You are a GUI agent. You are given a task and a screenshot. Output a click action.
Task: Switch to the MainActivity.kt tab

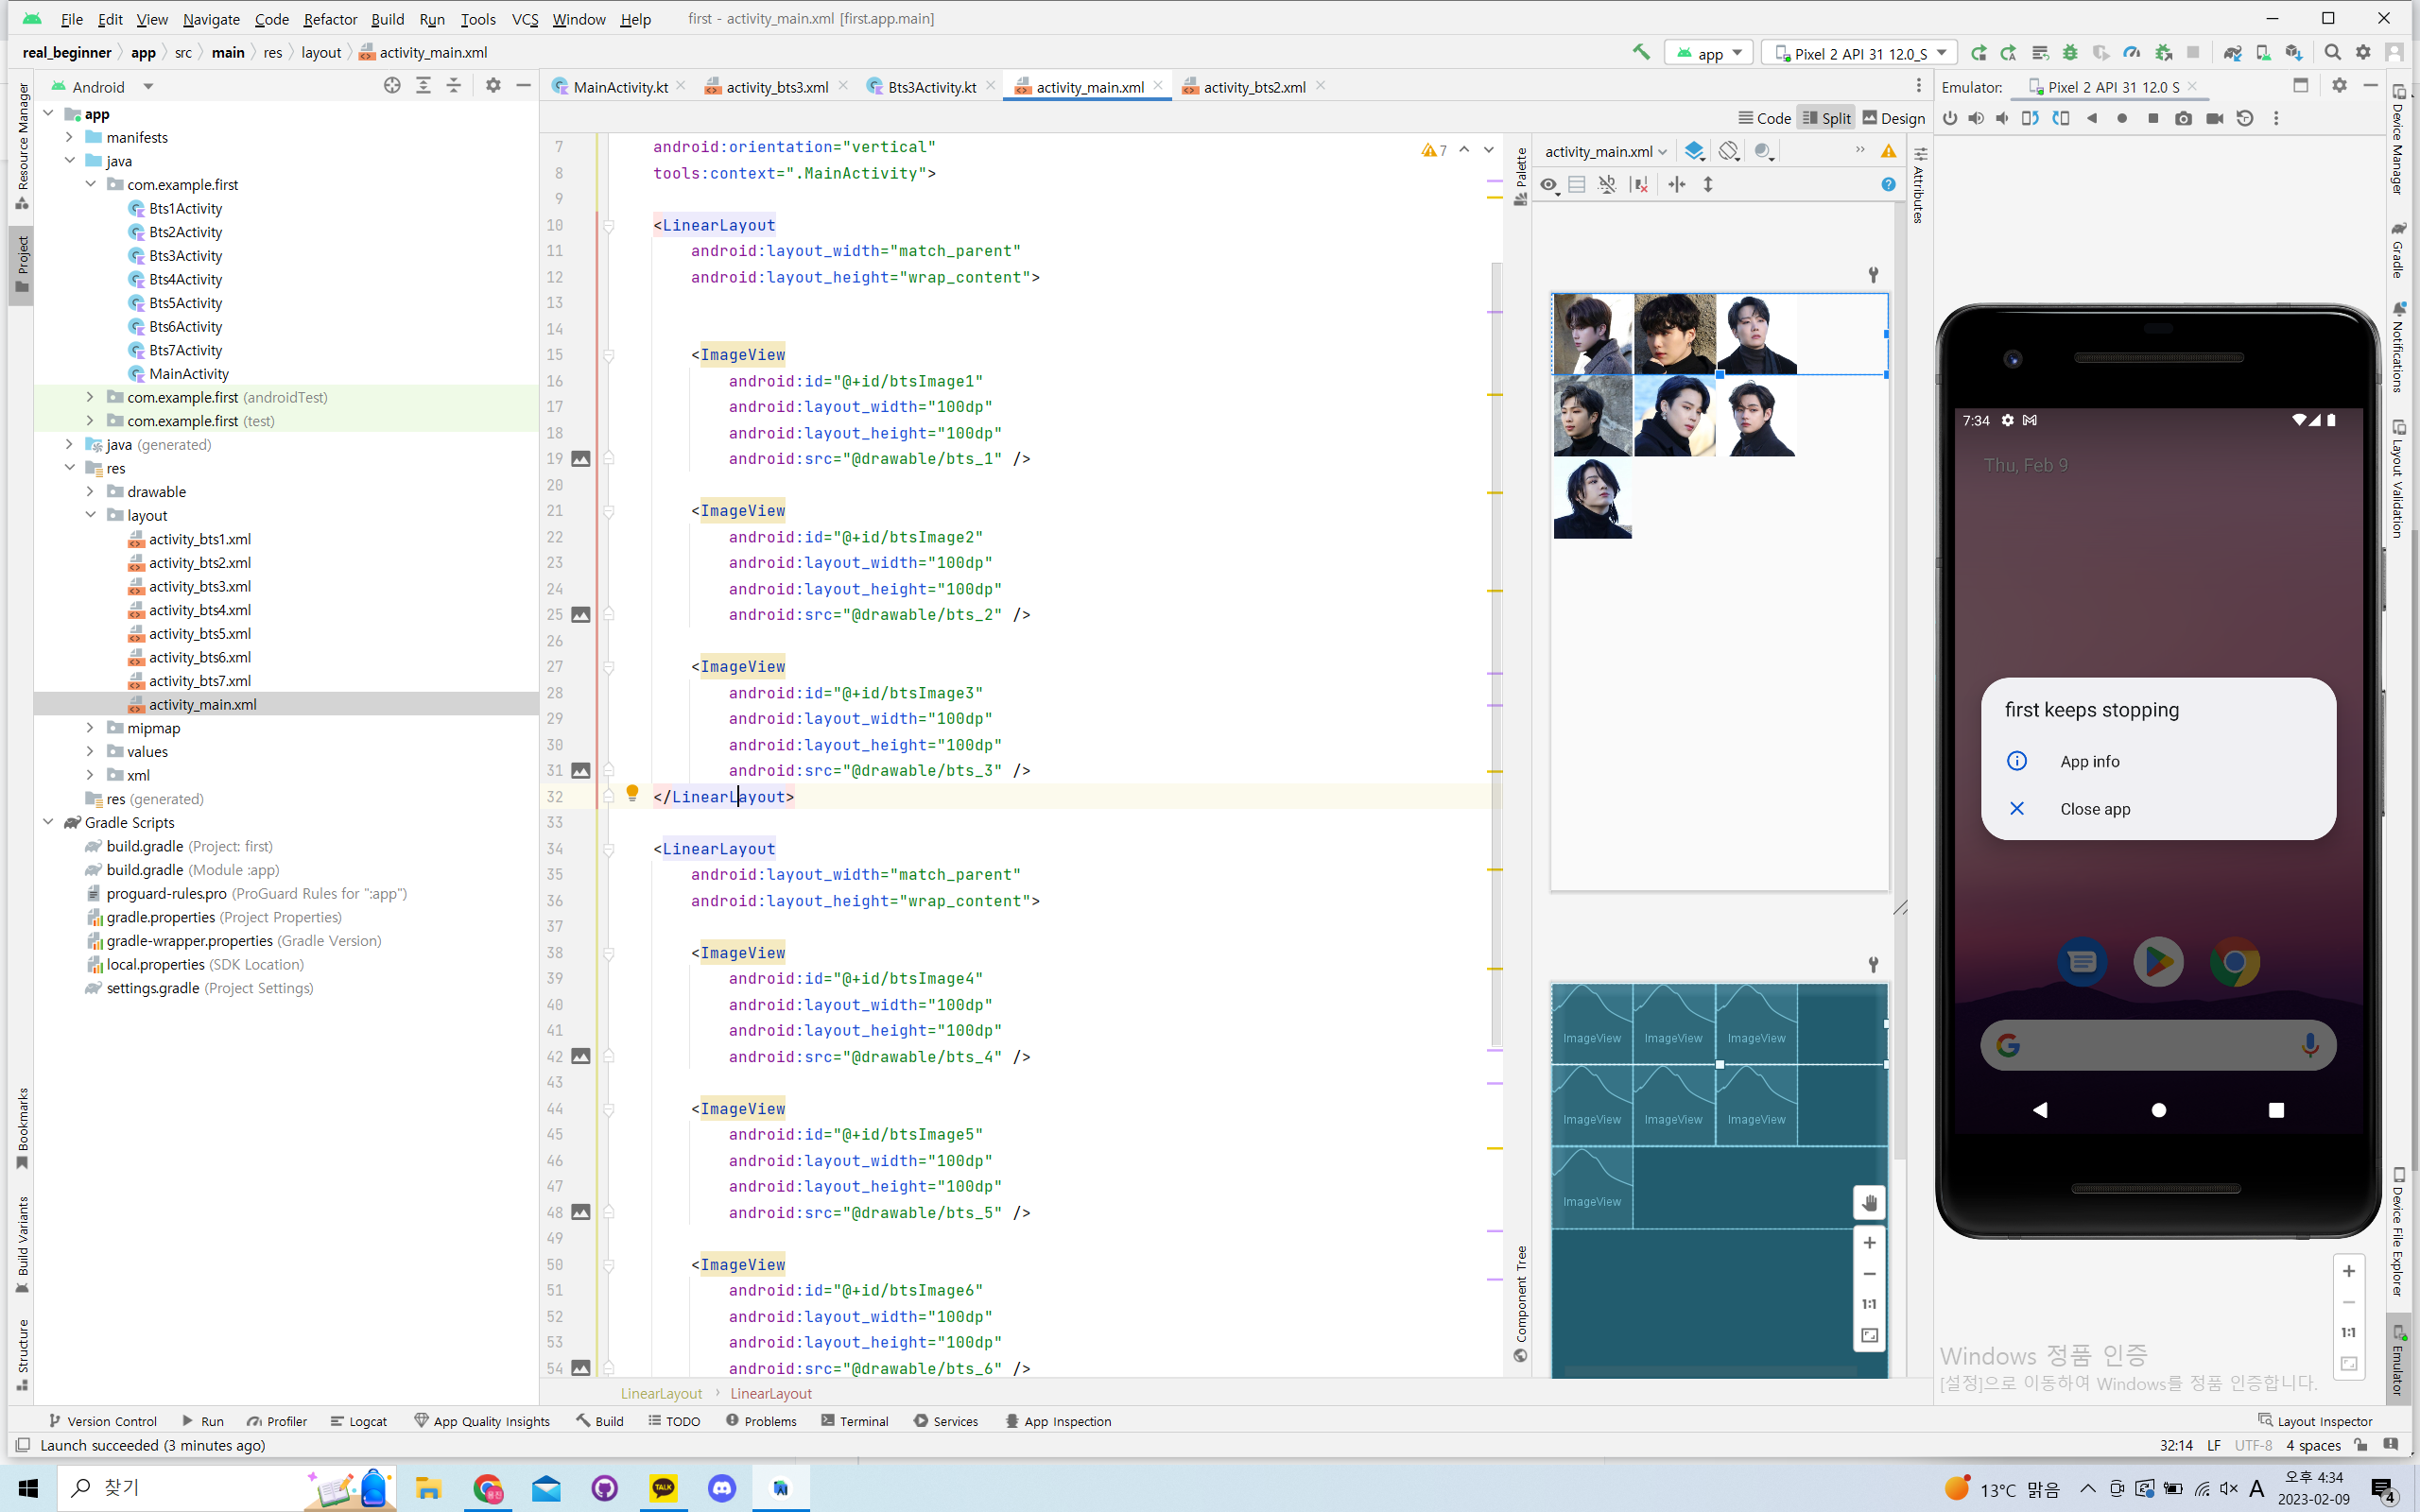tap(620, 87)
